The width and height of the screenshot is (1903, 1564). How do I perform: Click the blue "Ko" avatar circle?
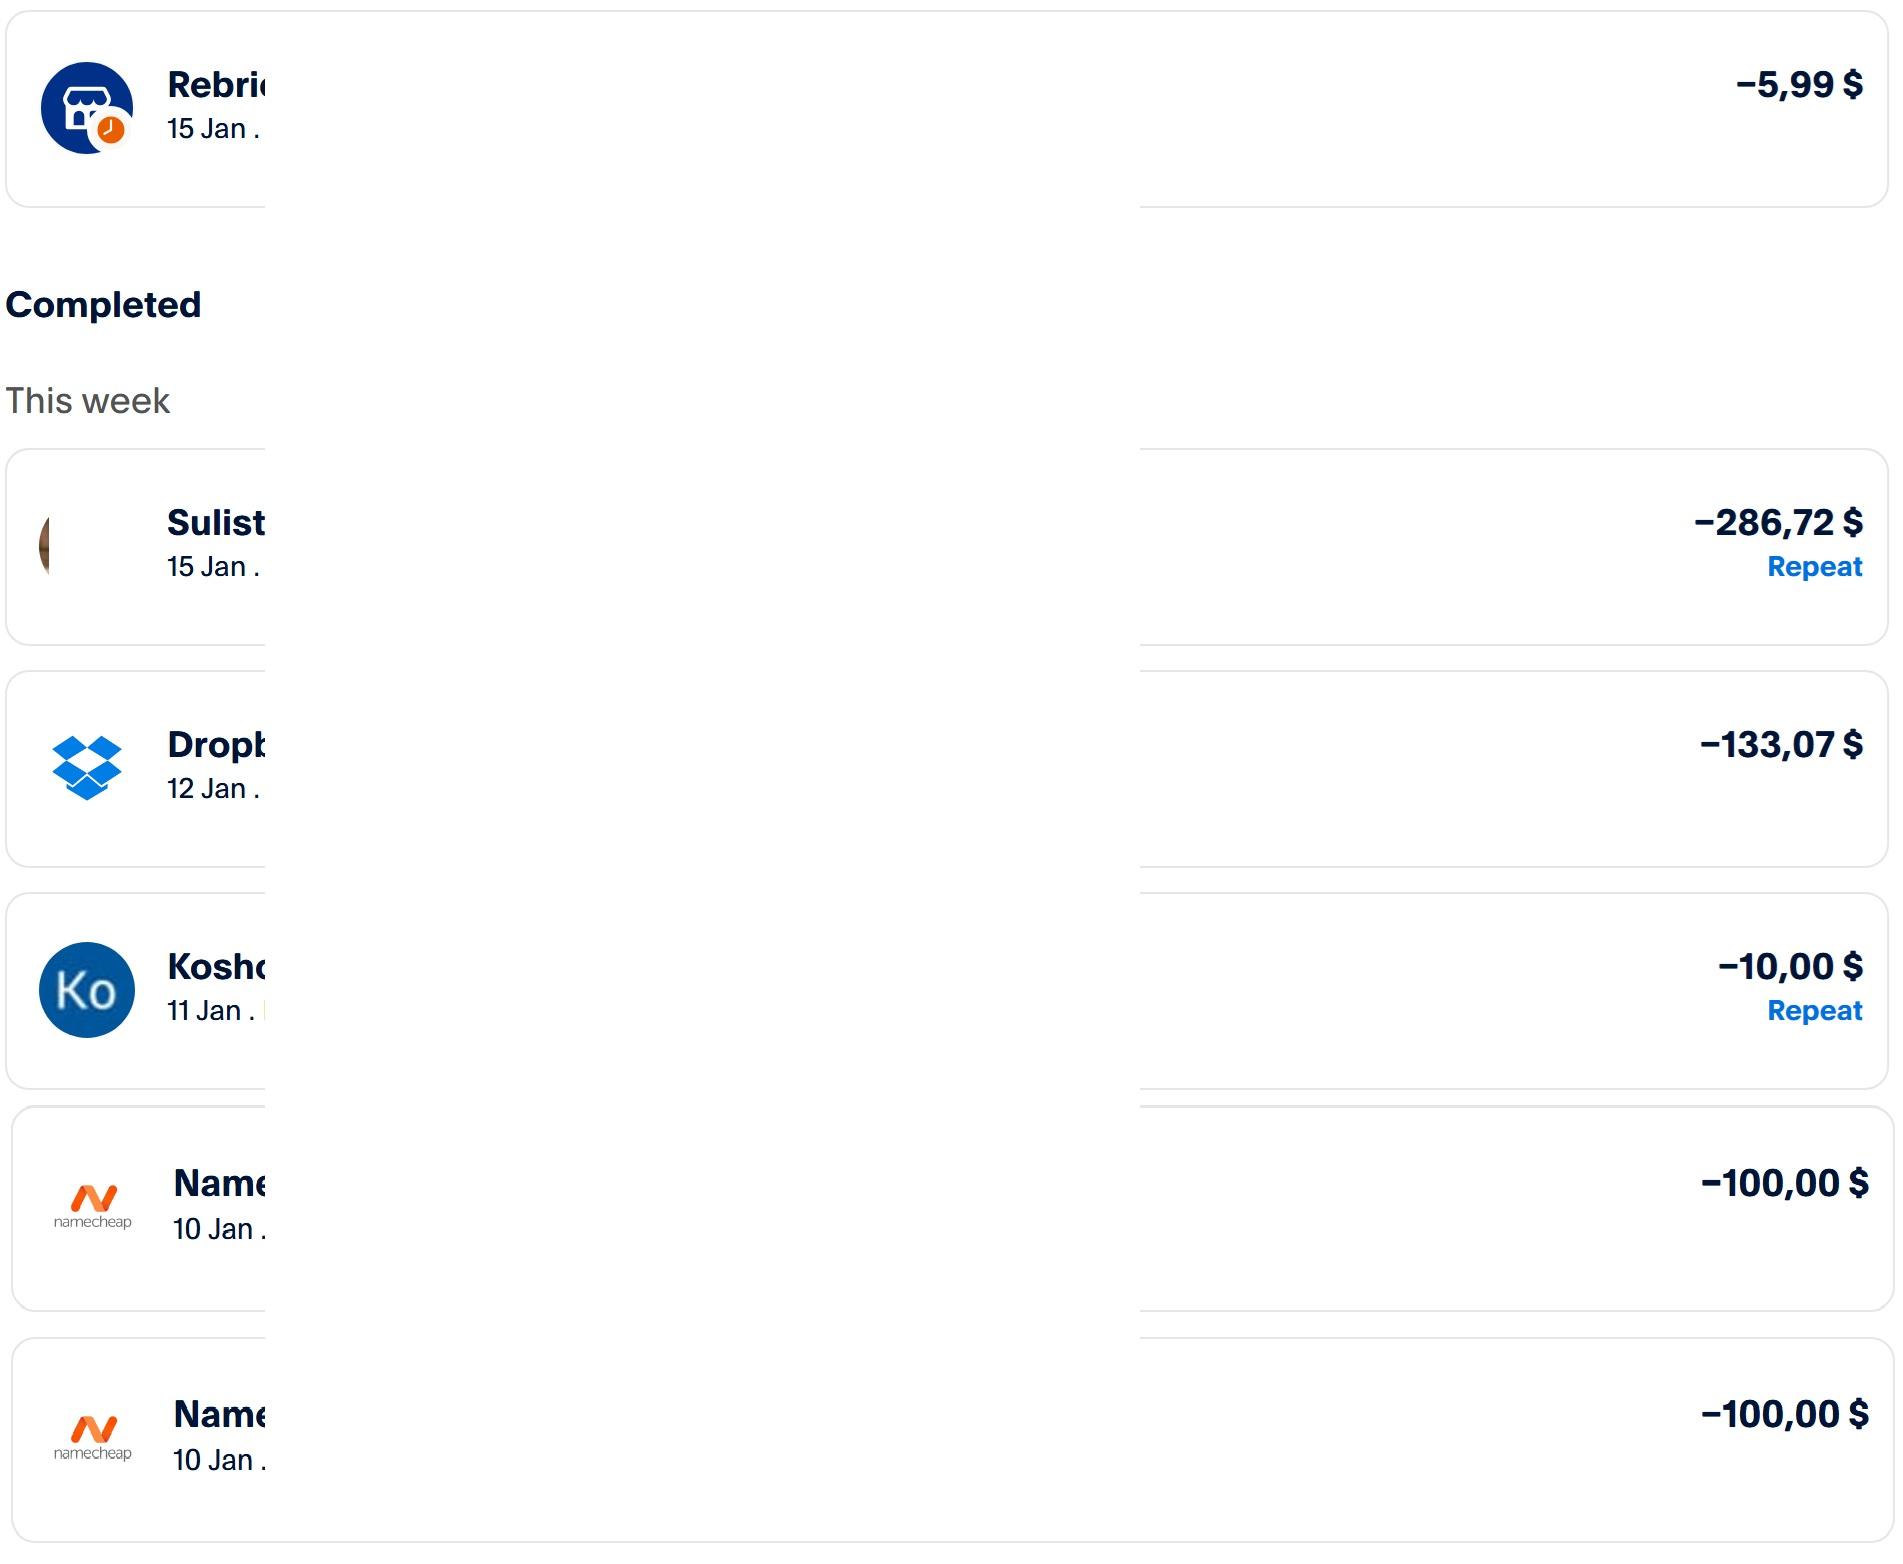pyautogui.click(x=87, y=990)
